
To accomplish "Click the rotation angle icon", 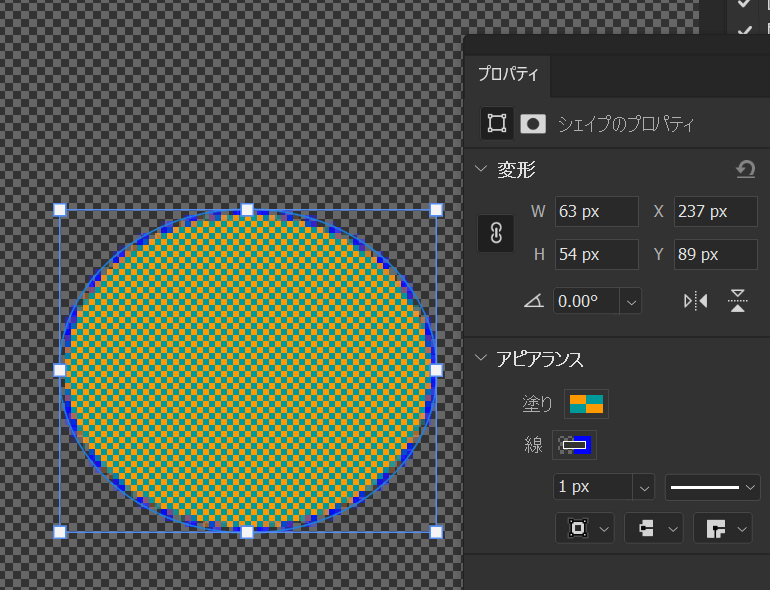I will [532, 300].
